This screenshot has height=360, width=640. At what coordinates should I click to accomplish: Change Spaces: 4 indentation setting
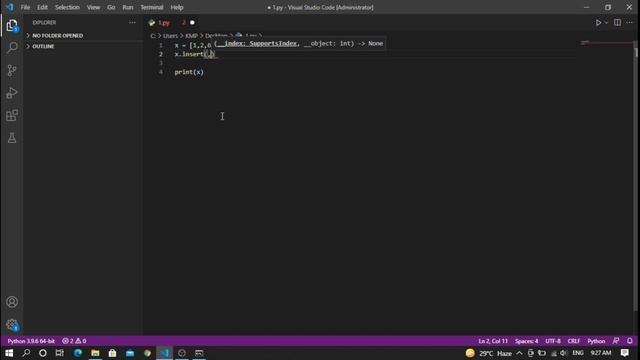click(526, 341)
